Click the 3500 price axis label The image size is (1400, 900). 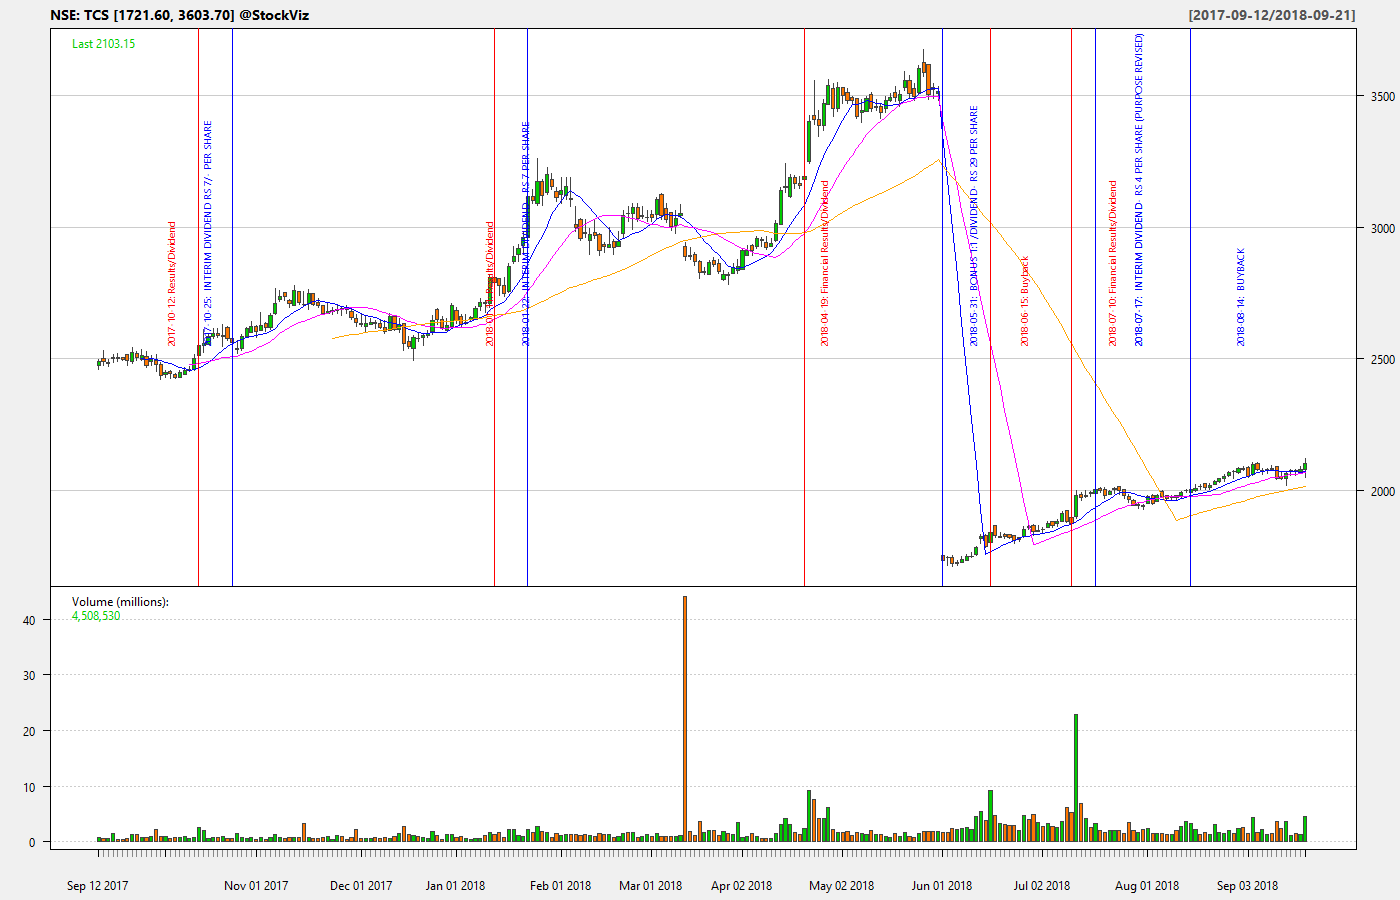(x=1382, y=97)
